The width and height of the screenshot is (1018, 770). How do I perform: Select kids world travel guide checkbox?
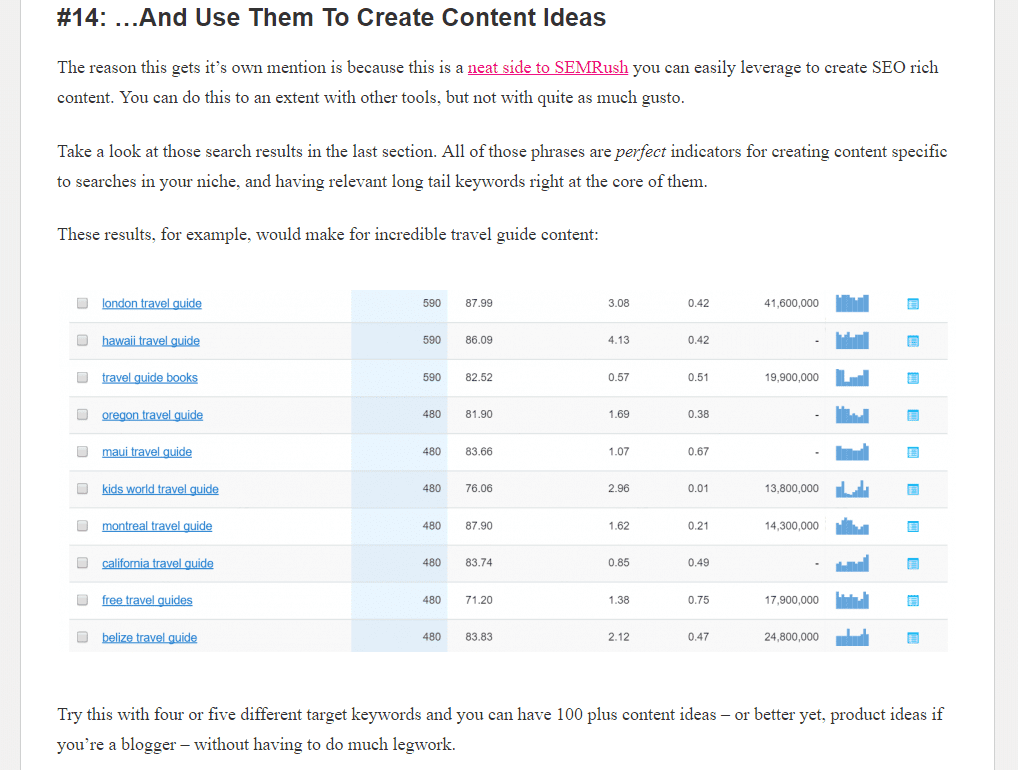click(x=82, y=488)
